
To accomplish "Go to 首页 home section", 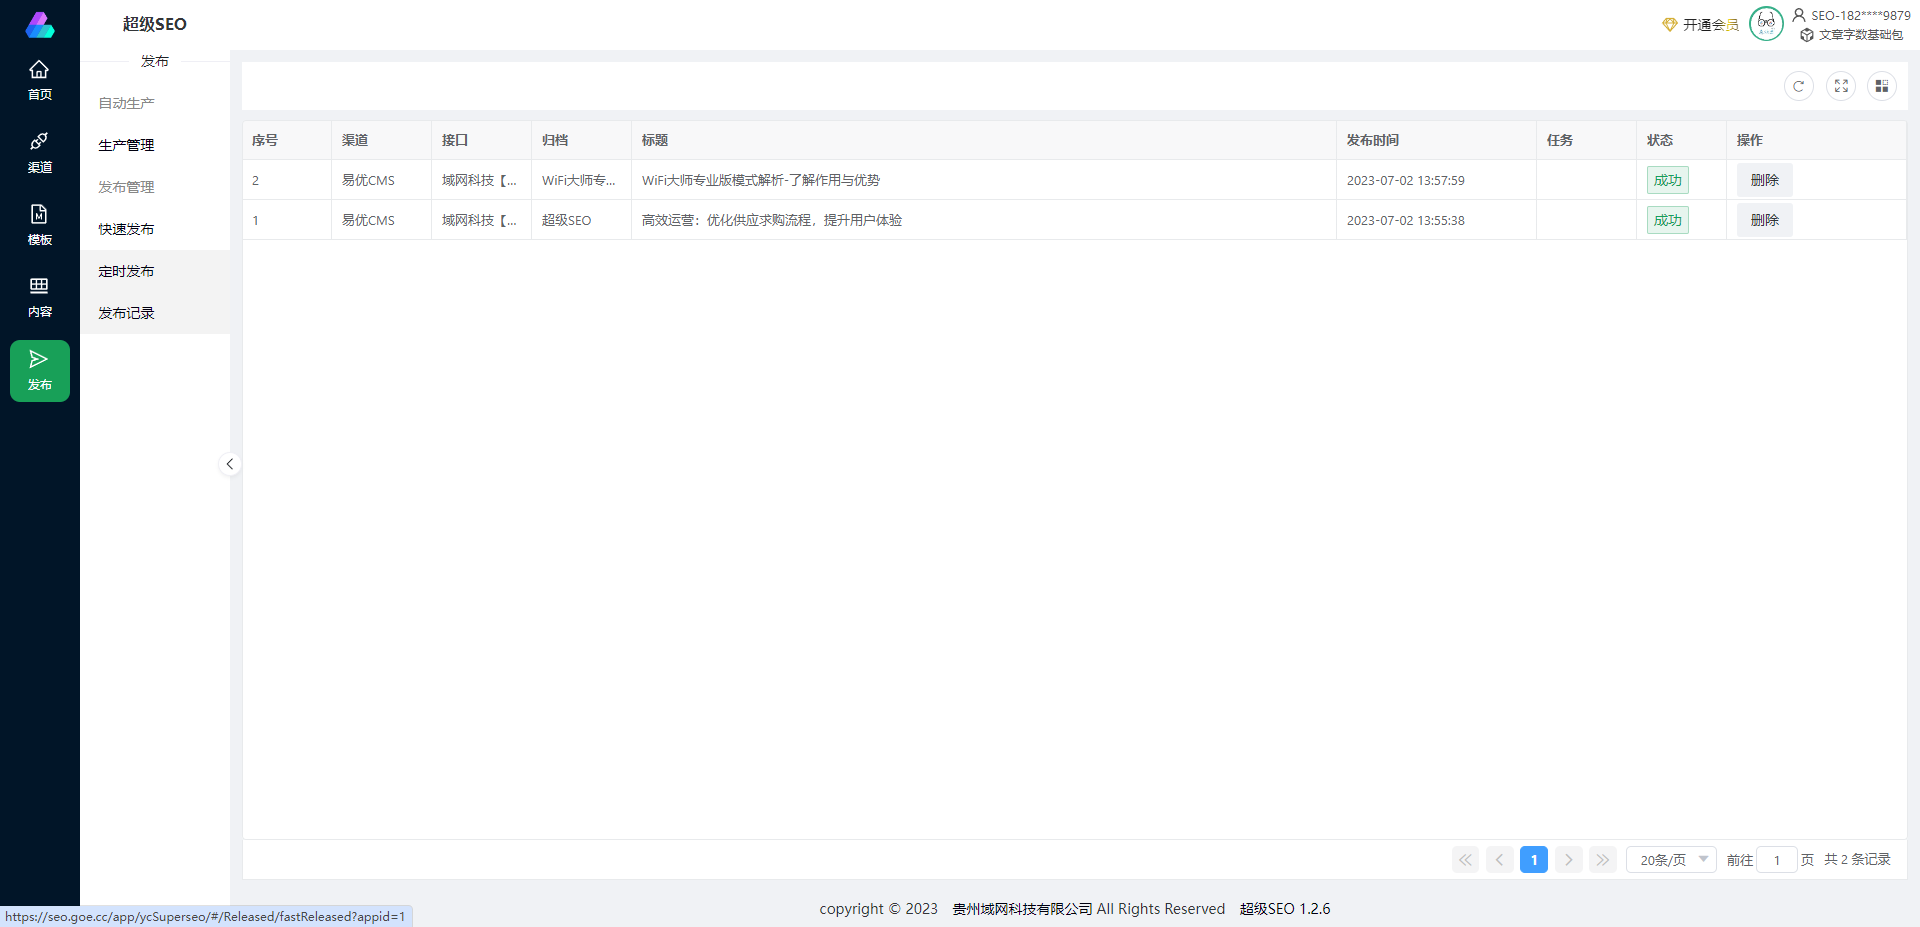I will point(39,80).
